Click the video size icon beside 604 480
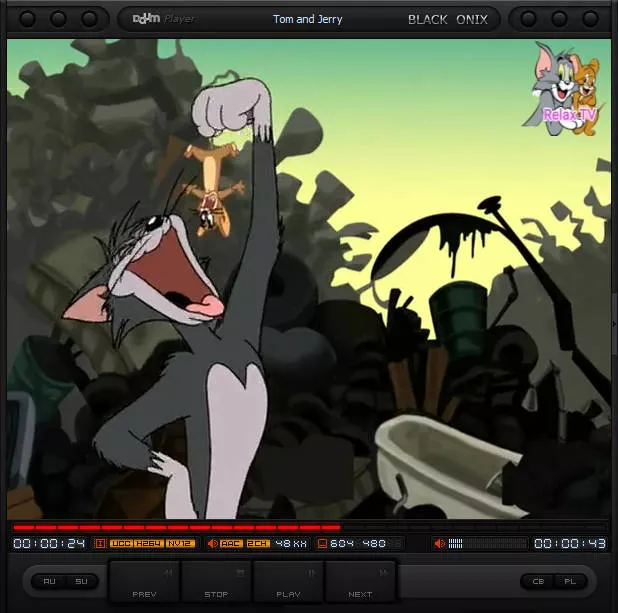 322,544
